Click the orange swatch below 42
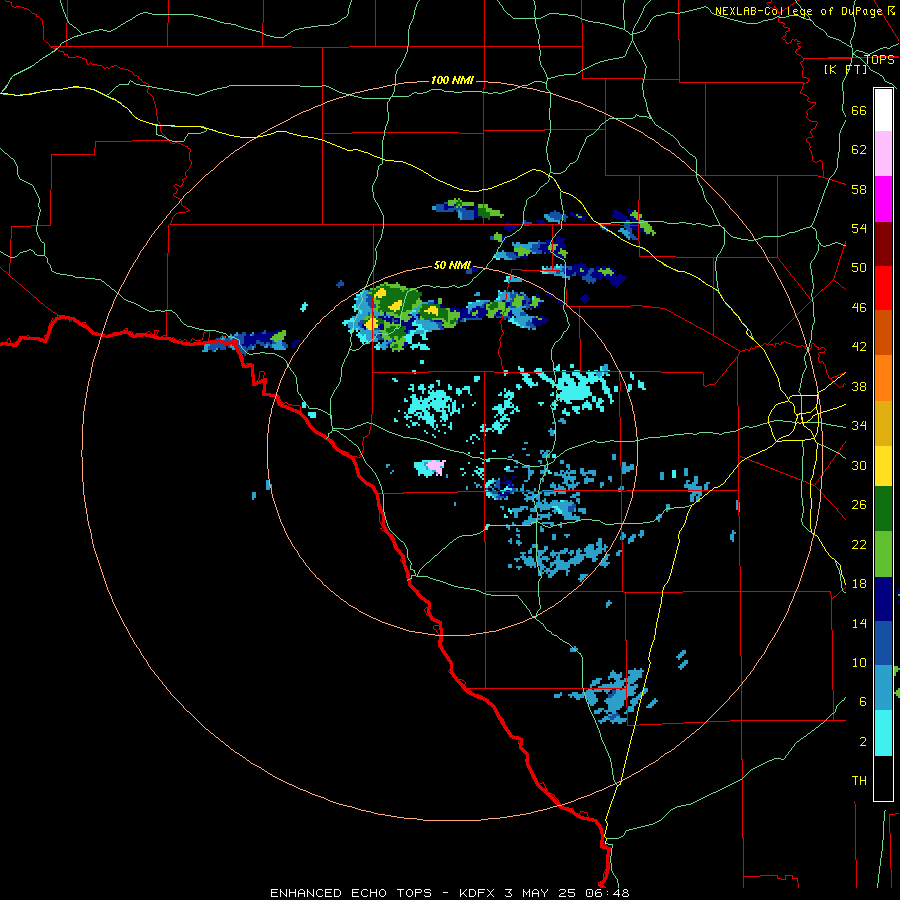The image size is (900, 900). pyautogui.click(x=883, y=378)
